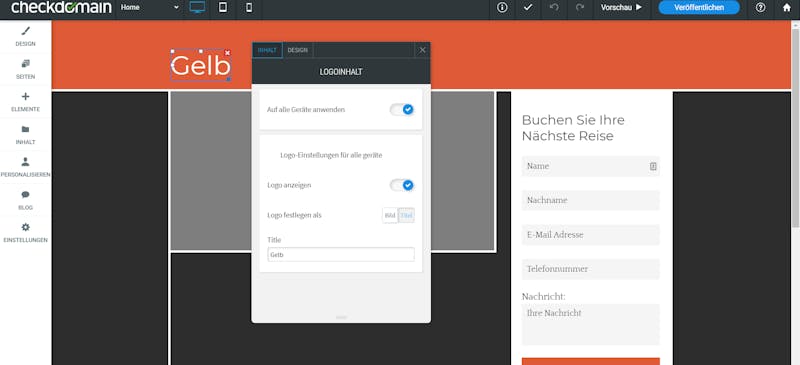This screenshot has width=800, height=365.
Task: Click the info icon in top bar
Action: click(x=503, y=8)
